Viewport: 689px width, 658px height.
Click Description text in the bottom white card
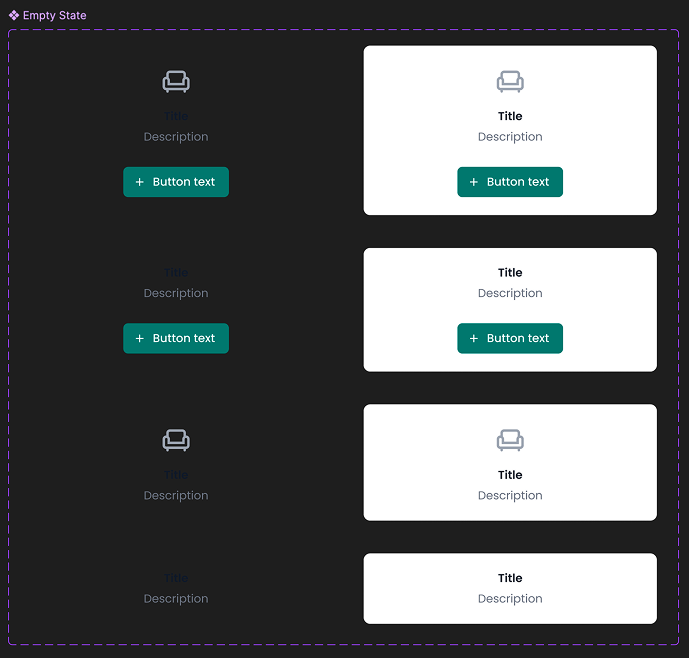point(510,599)
